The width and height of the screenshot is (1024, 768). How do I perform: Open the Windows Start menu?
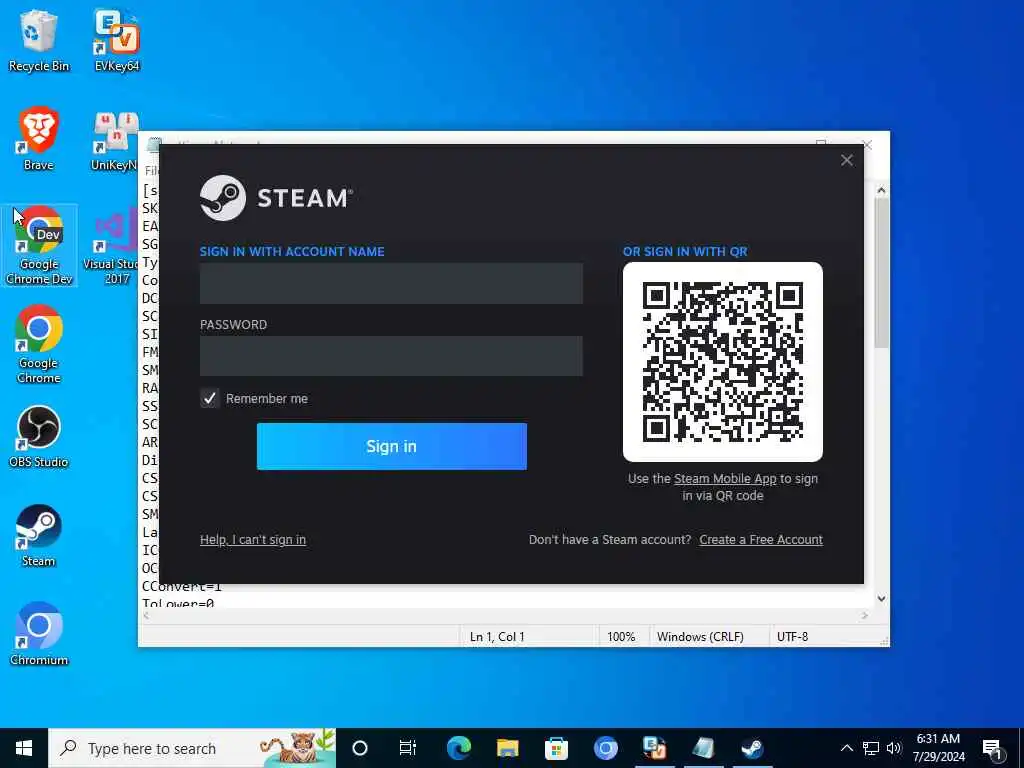tap(24, 748)
